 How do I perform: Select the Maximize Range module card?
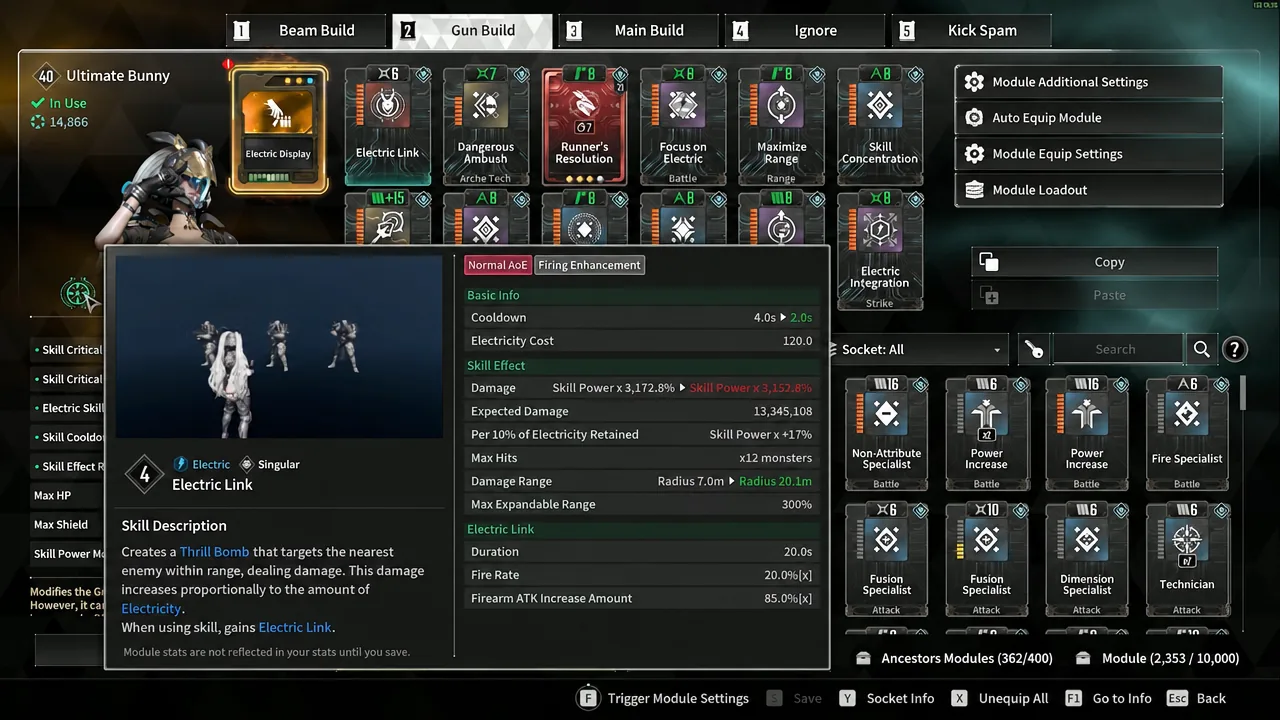pos(781,126)
